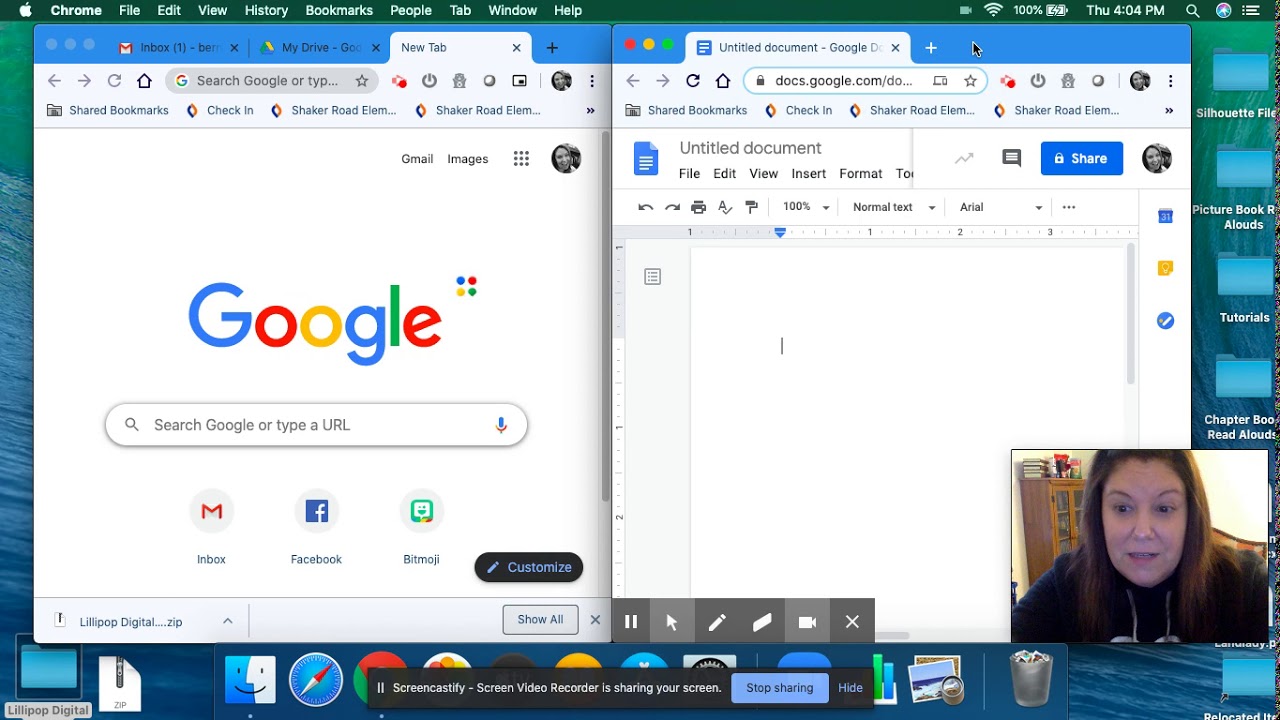Click the Customize button on New Tab
Viewport: 1280px width, 720px height.
tap(529, 567)
